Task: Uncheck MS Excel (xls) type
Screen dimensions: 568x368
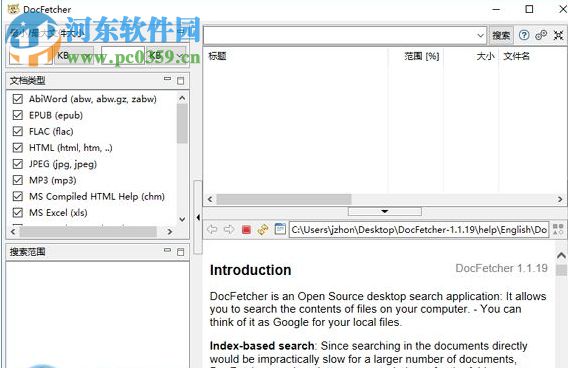Action: pos(17,212)
